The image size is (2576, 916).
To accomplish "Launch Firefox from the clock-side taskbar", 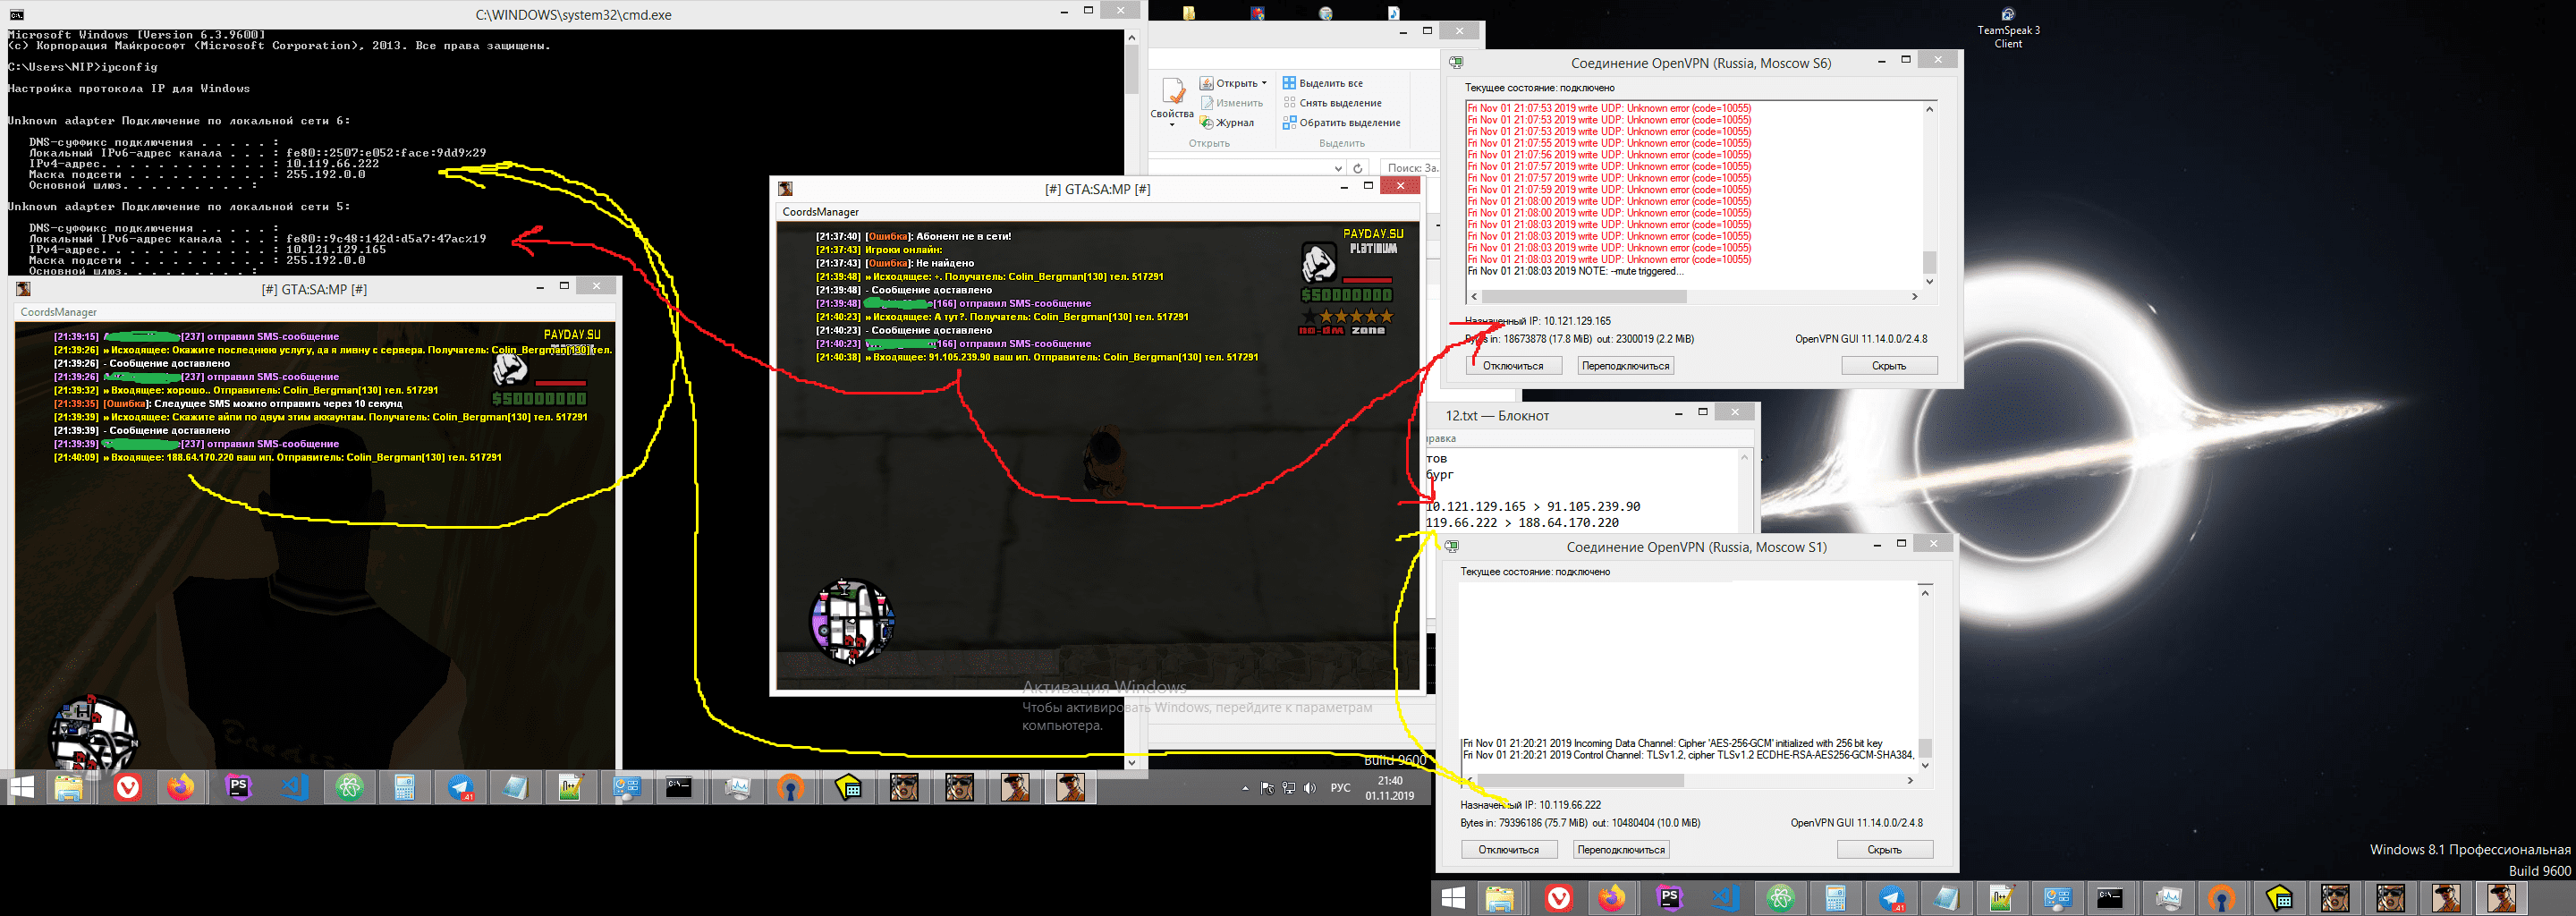I will (x=181, y=788).
